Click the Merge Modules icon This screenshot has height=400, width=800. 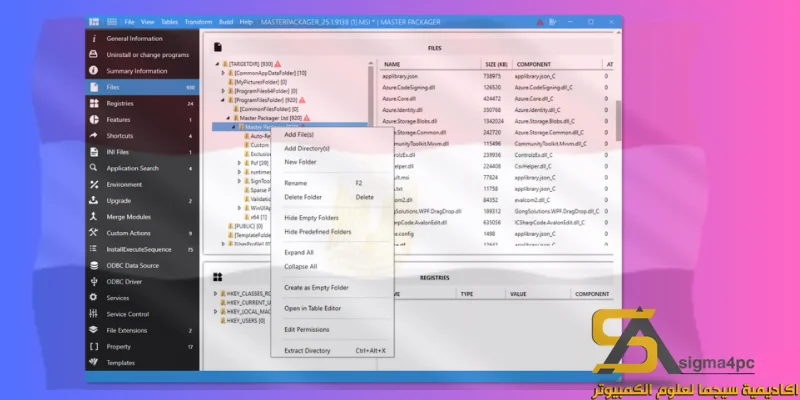pyautogui.click(x=93, y=216)
